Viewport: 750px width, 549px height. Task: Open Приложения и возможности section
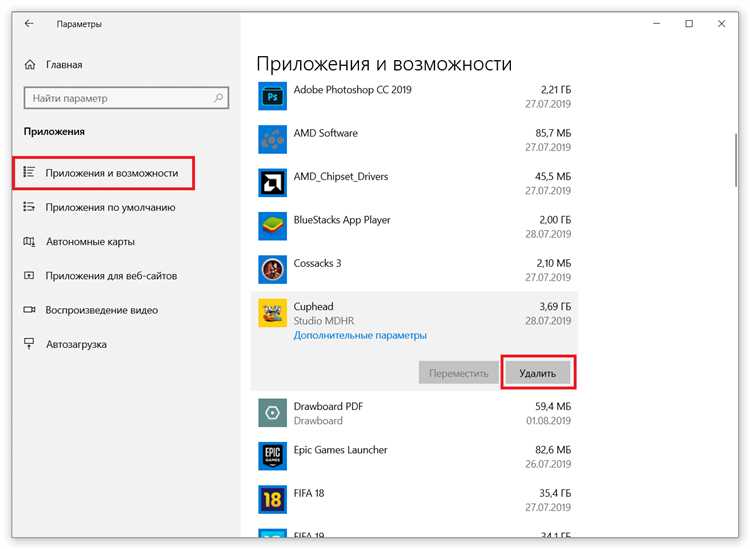(103, 173)
